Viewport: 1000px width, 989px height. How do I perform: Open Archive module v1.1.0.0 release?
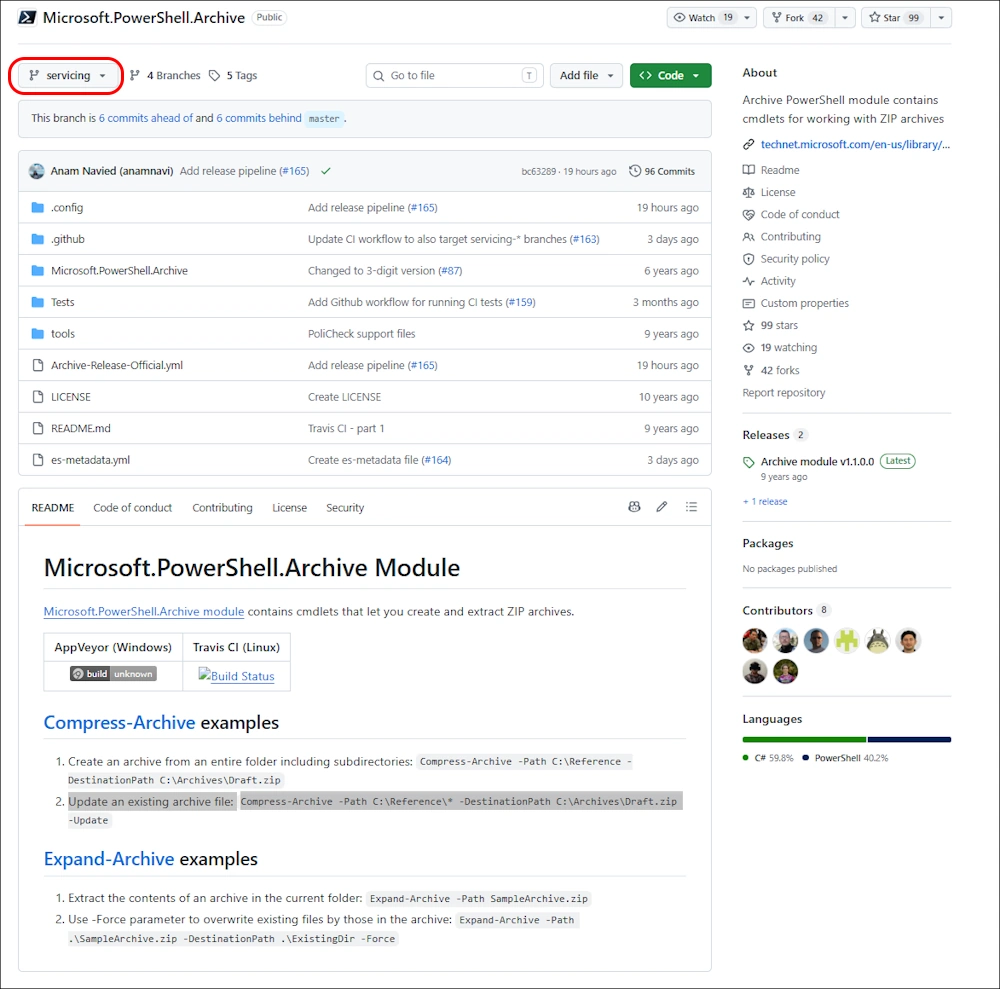(x=817, y=462)
